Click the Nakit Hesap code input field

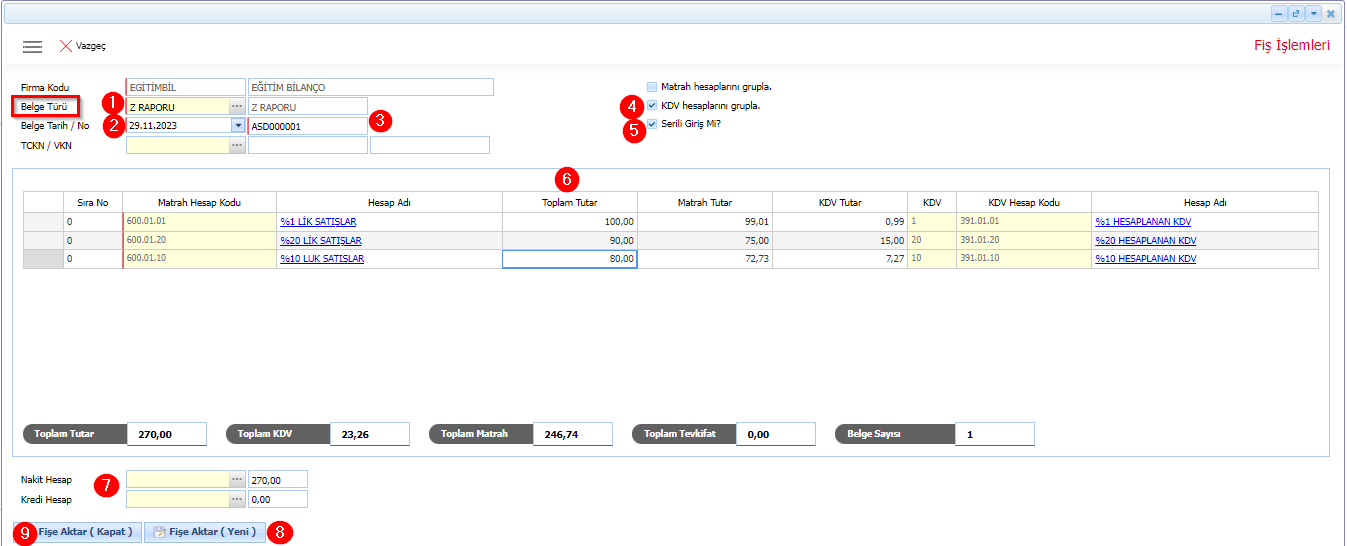(178, 479)
